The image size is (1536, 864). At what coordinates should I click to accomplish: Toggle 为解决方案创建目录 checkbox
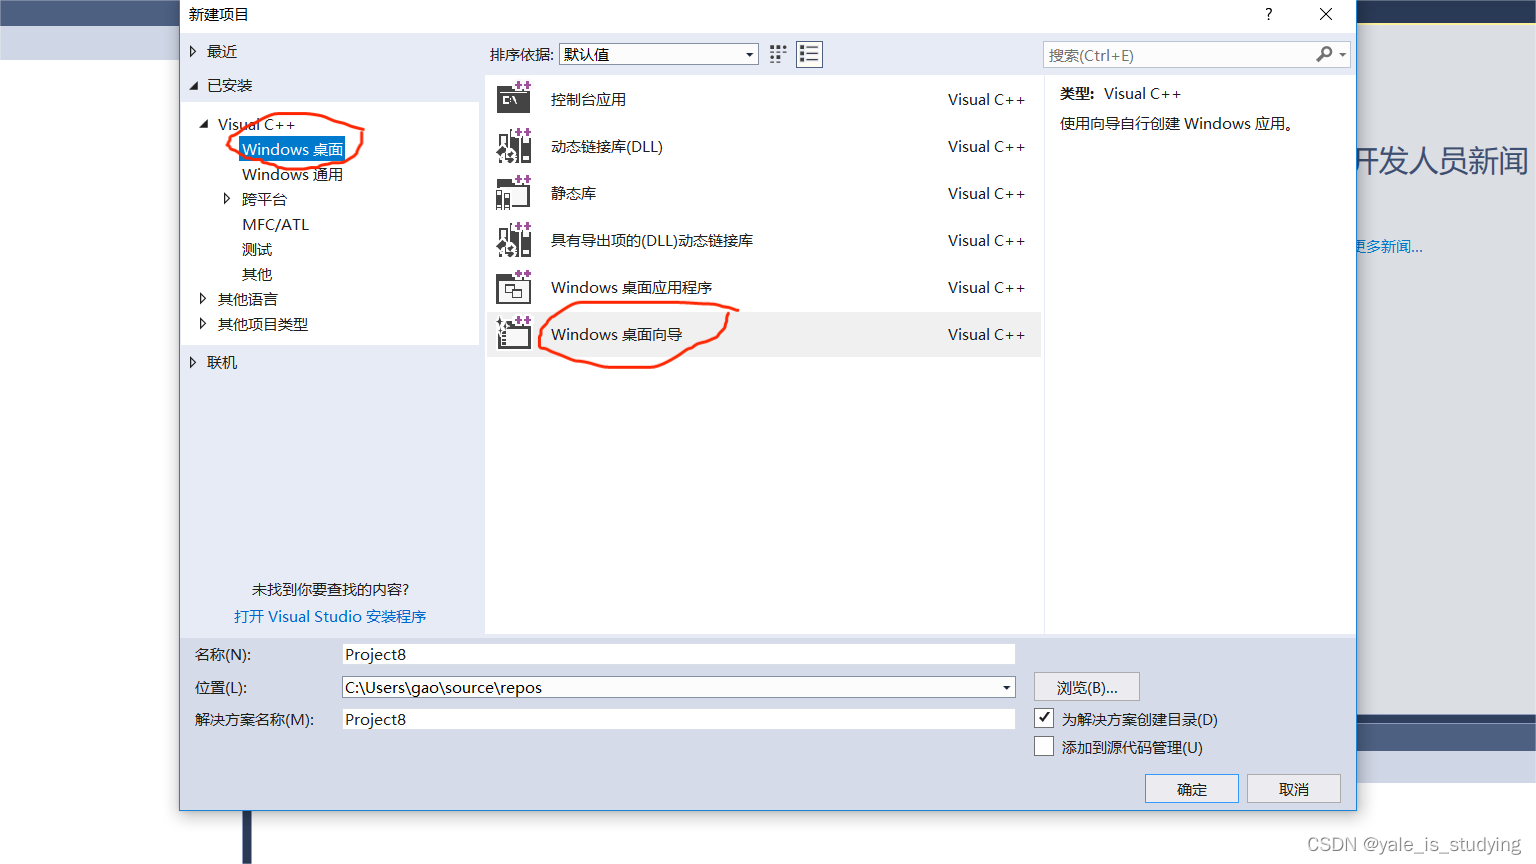(1044, 718)
